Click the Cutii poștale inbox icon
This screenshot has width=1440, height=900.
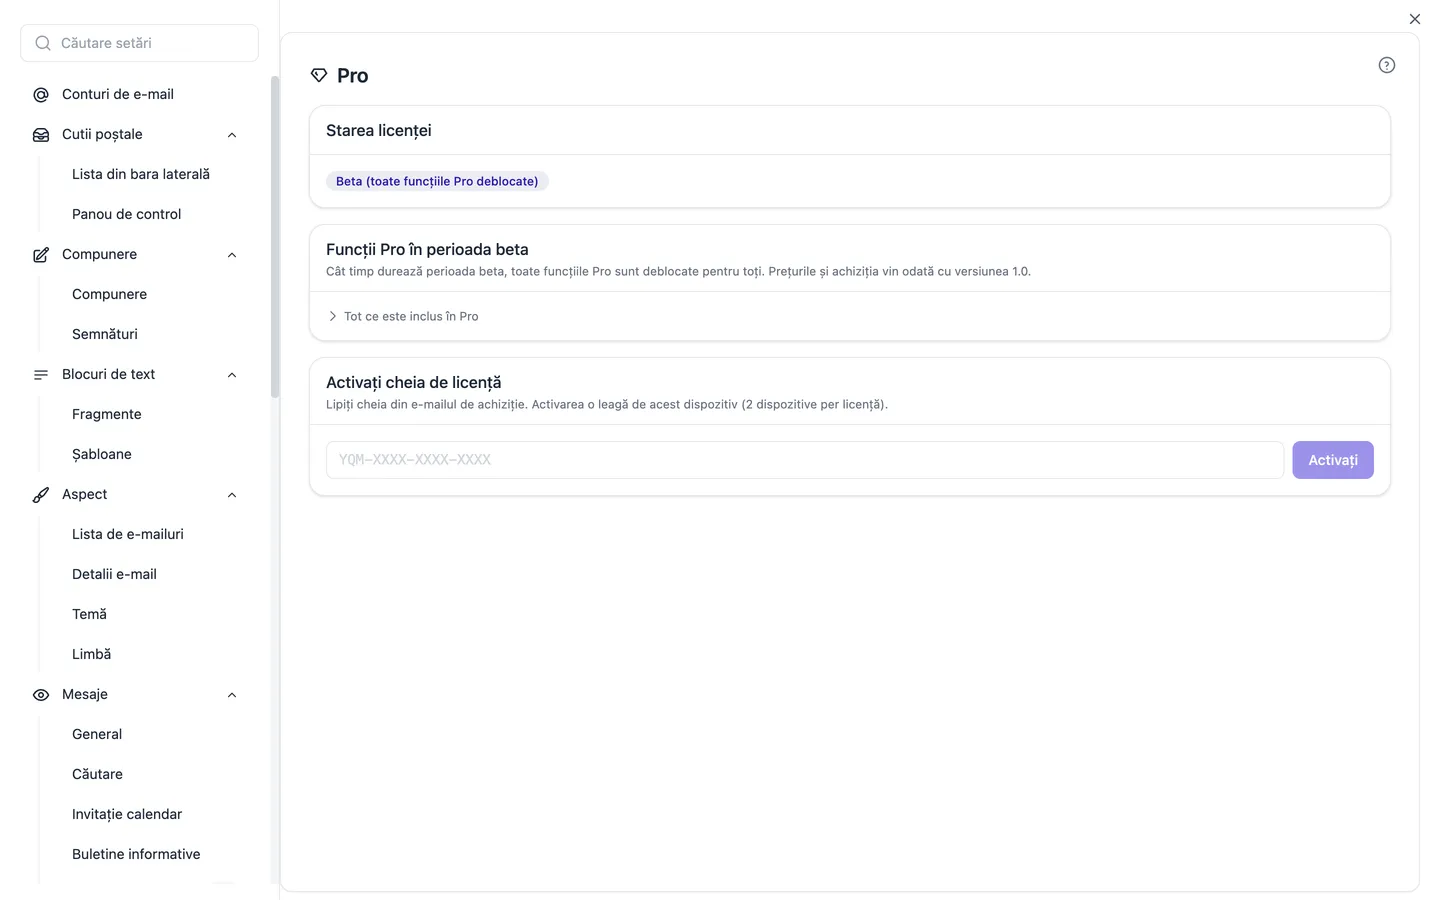(41, 135)
